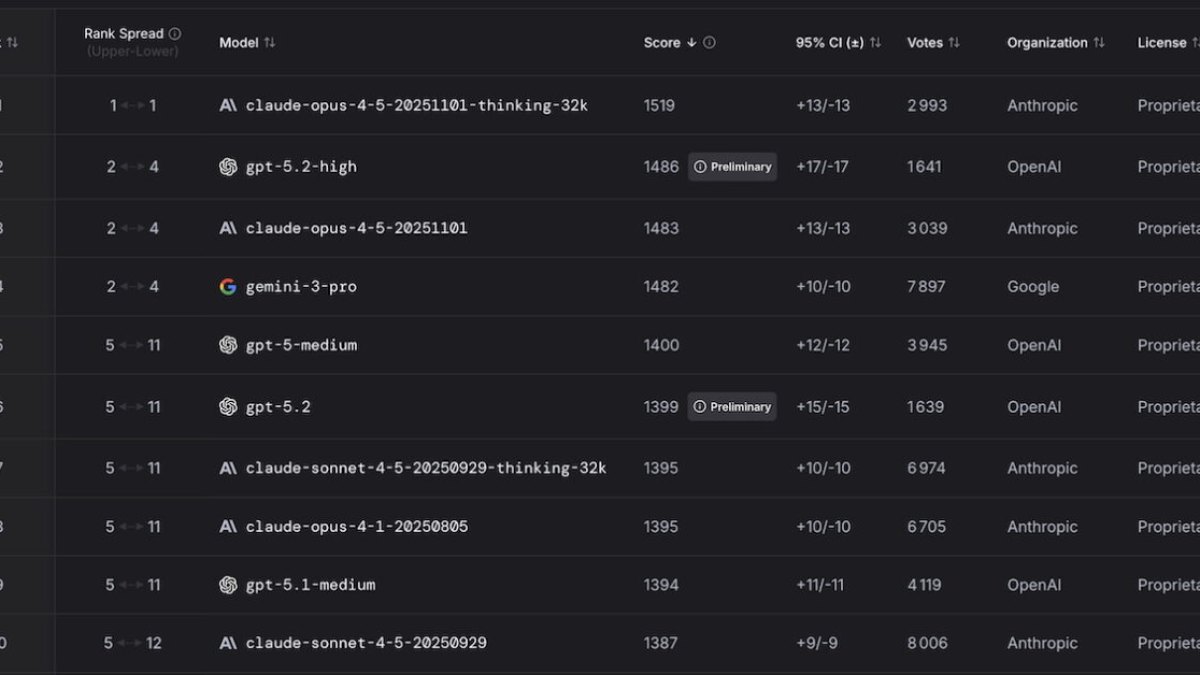Click Anthropic logo of claude-sonnet-4-5-20250929-thinking-32k
Viewport: 1200px width, 675px height.
[x=228, y=468]
